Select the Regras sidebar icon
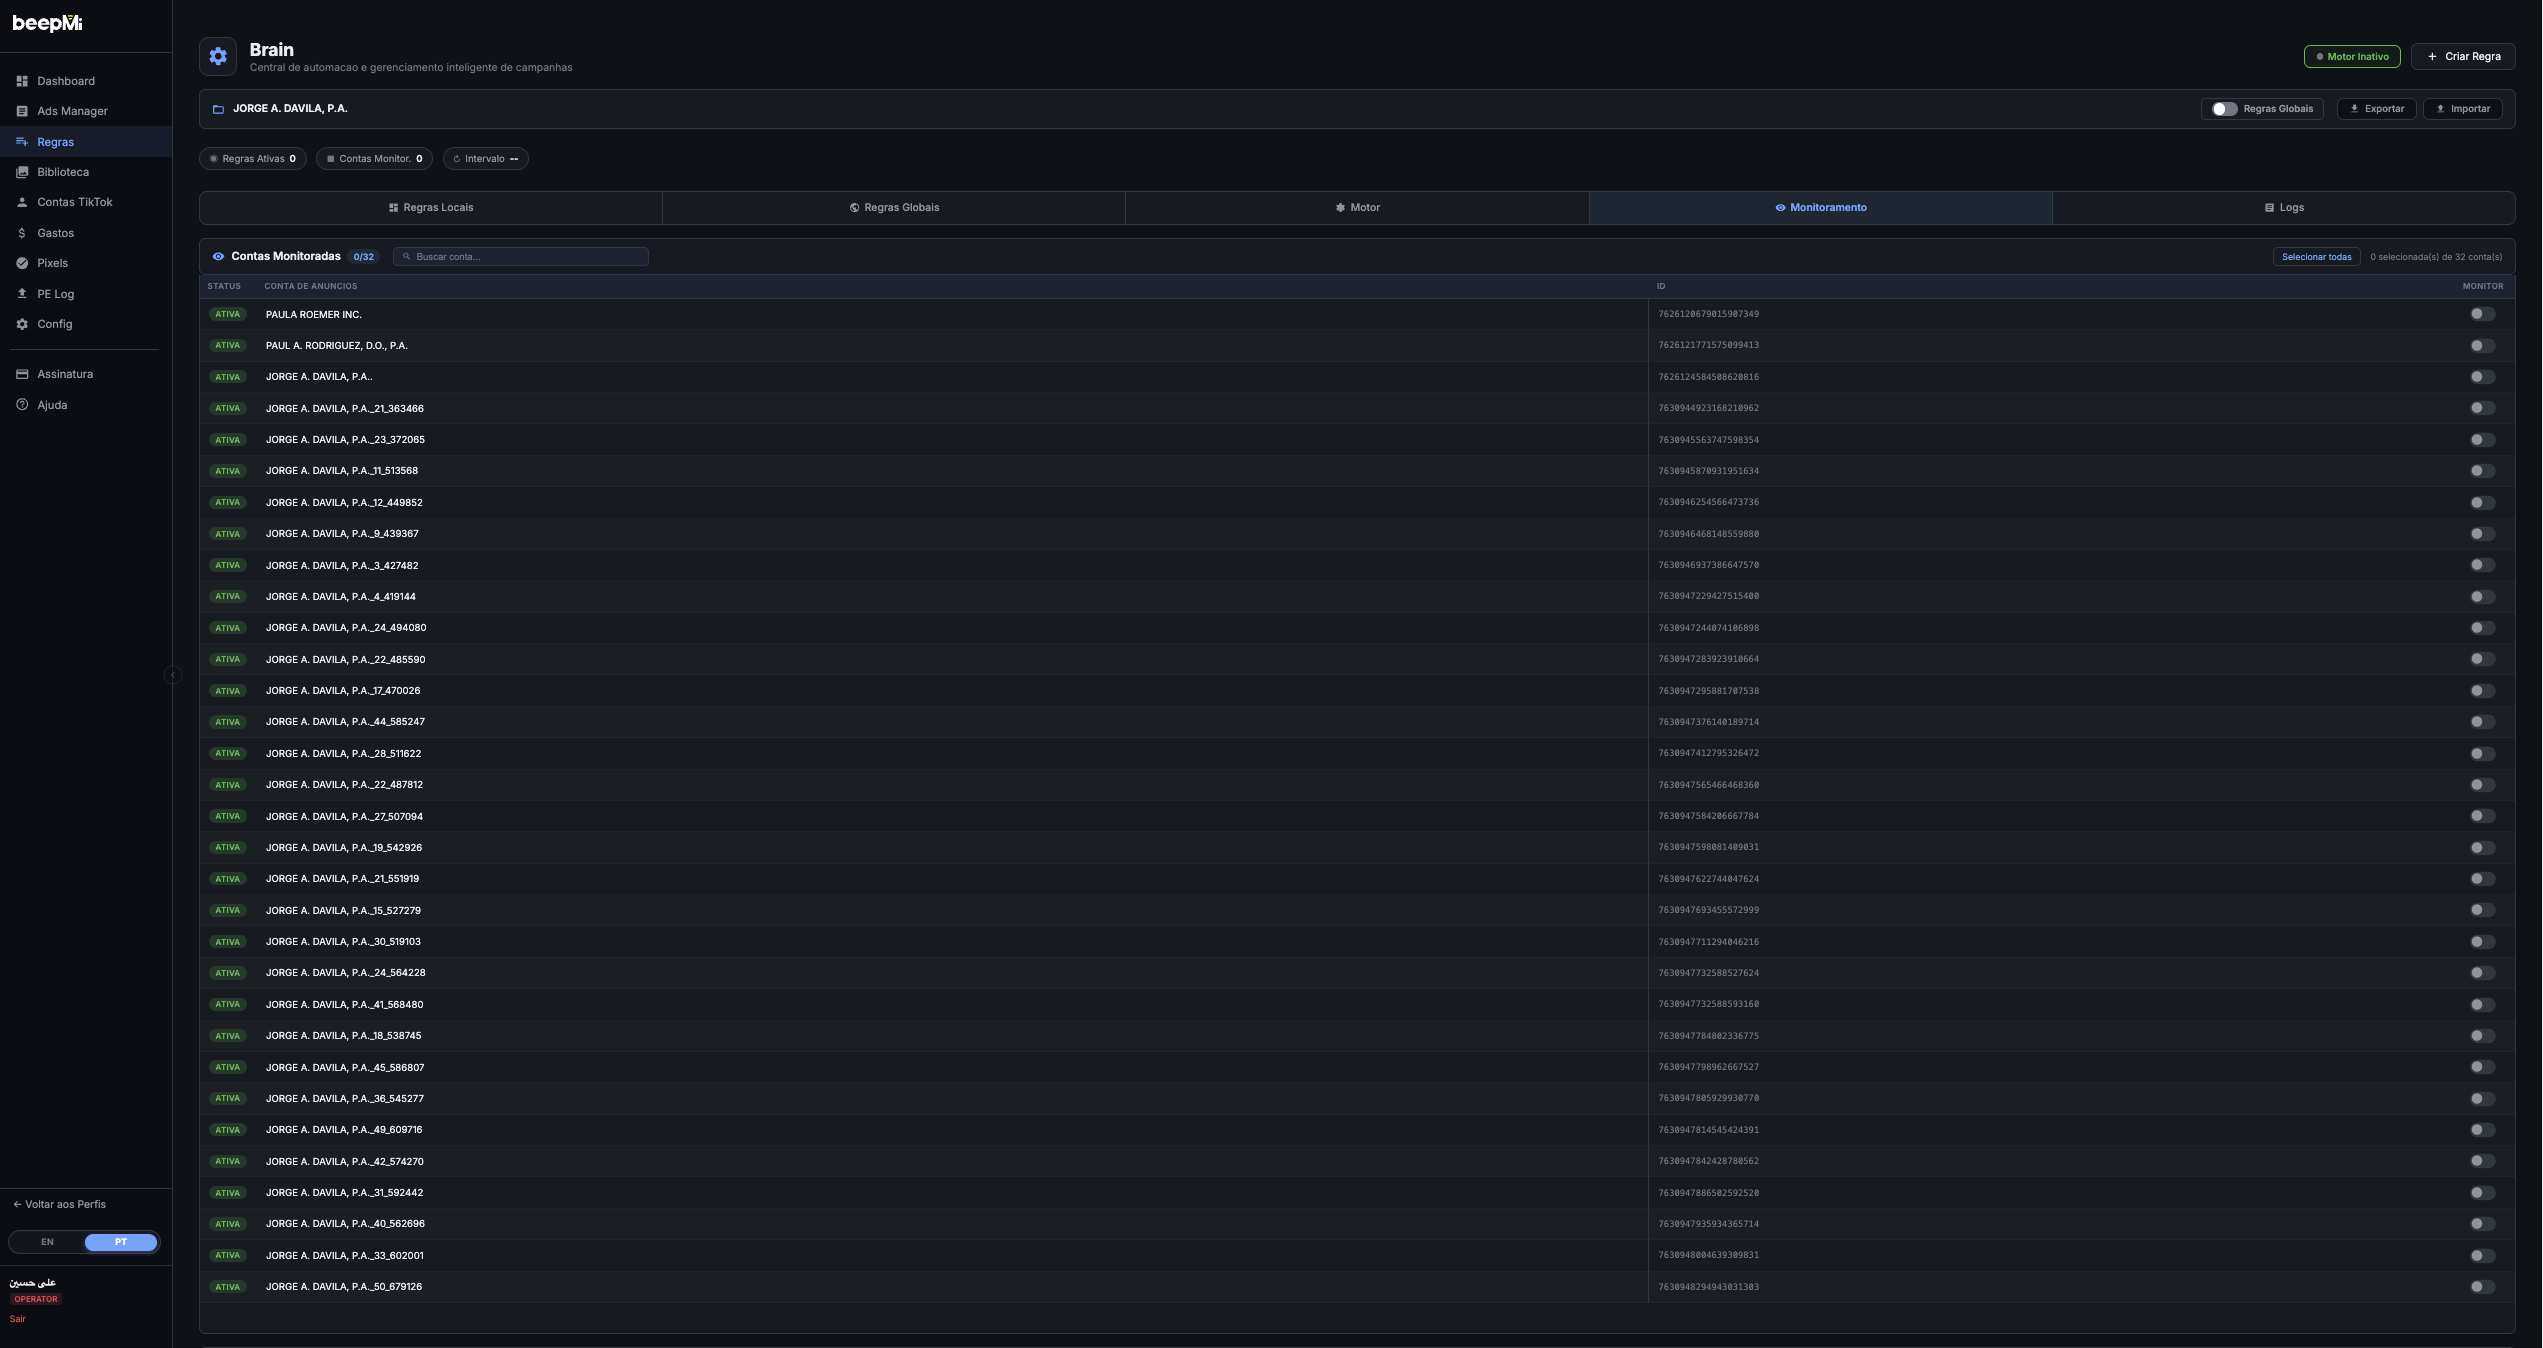This screenshot has width=2543, height=1348. click(x=22, y=142)
